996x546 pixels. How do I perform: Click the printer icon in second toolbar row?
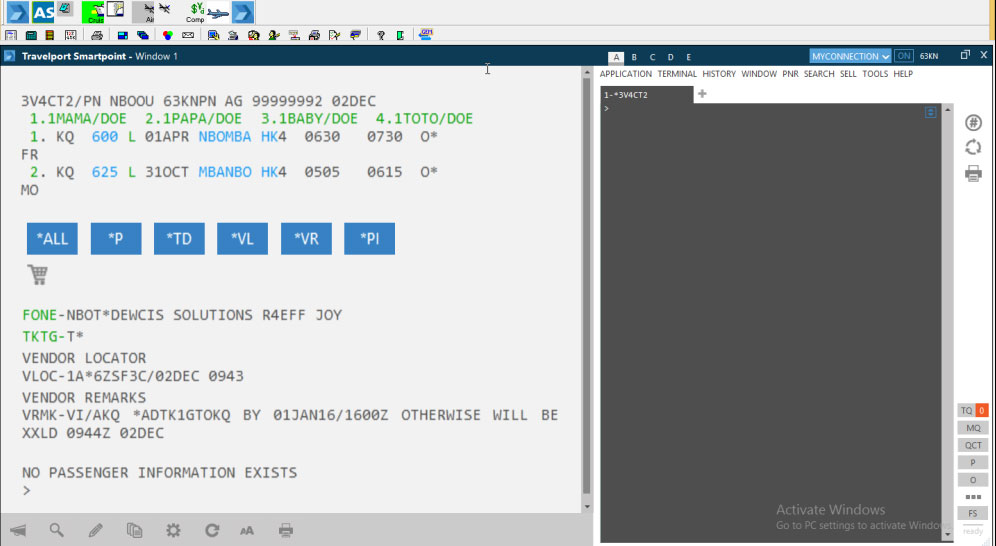pyautogui.click(x=97, y=35)
